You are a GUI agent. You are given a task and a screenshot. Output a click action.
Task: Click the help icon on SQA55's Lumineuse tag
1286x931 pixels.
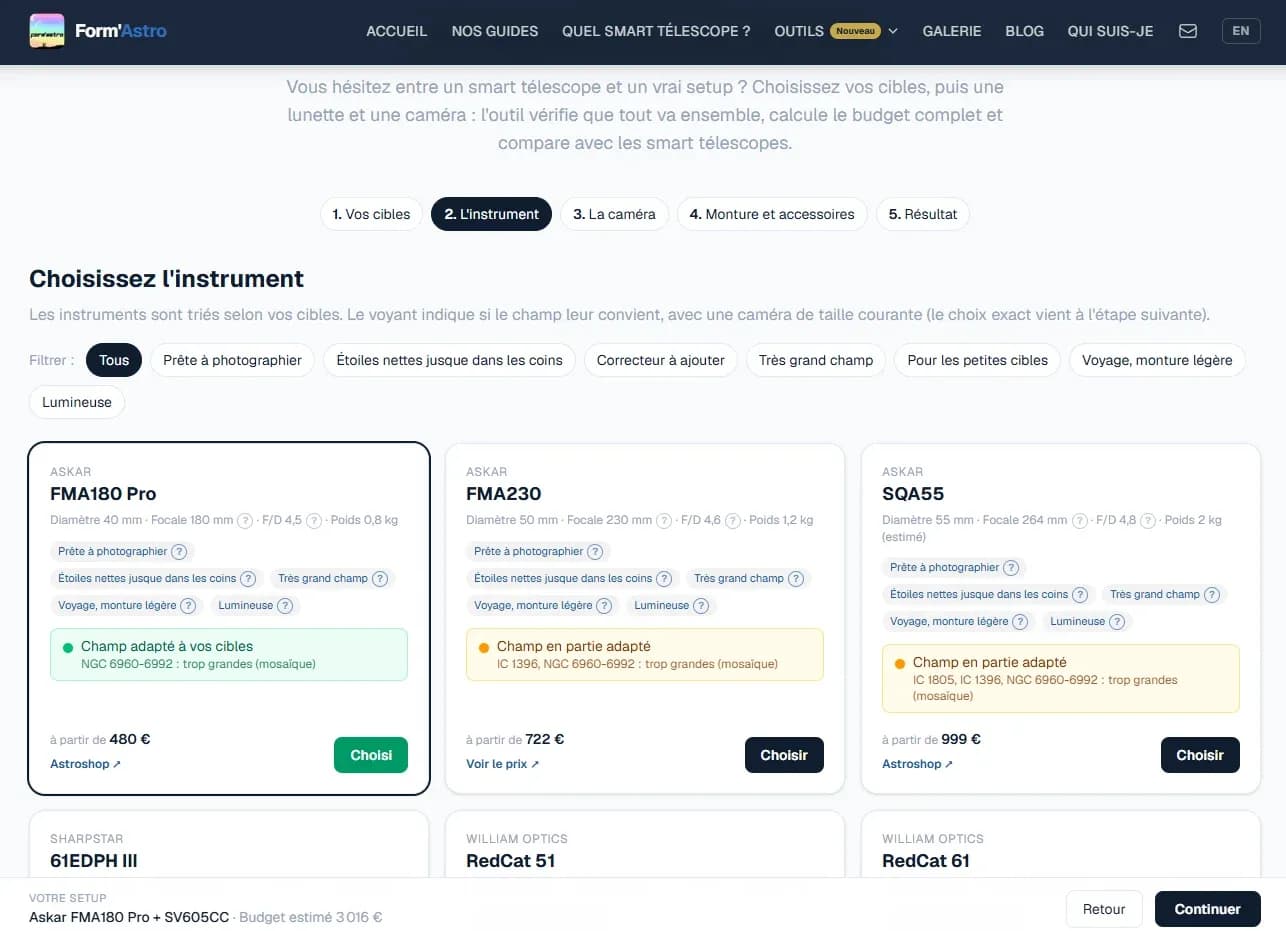tap(1117, 621)
